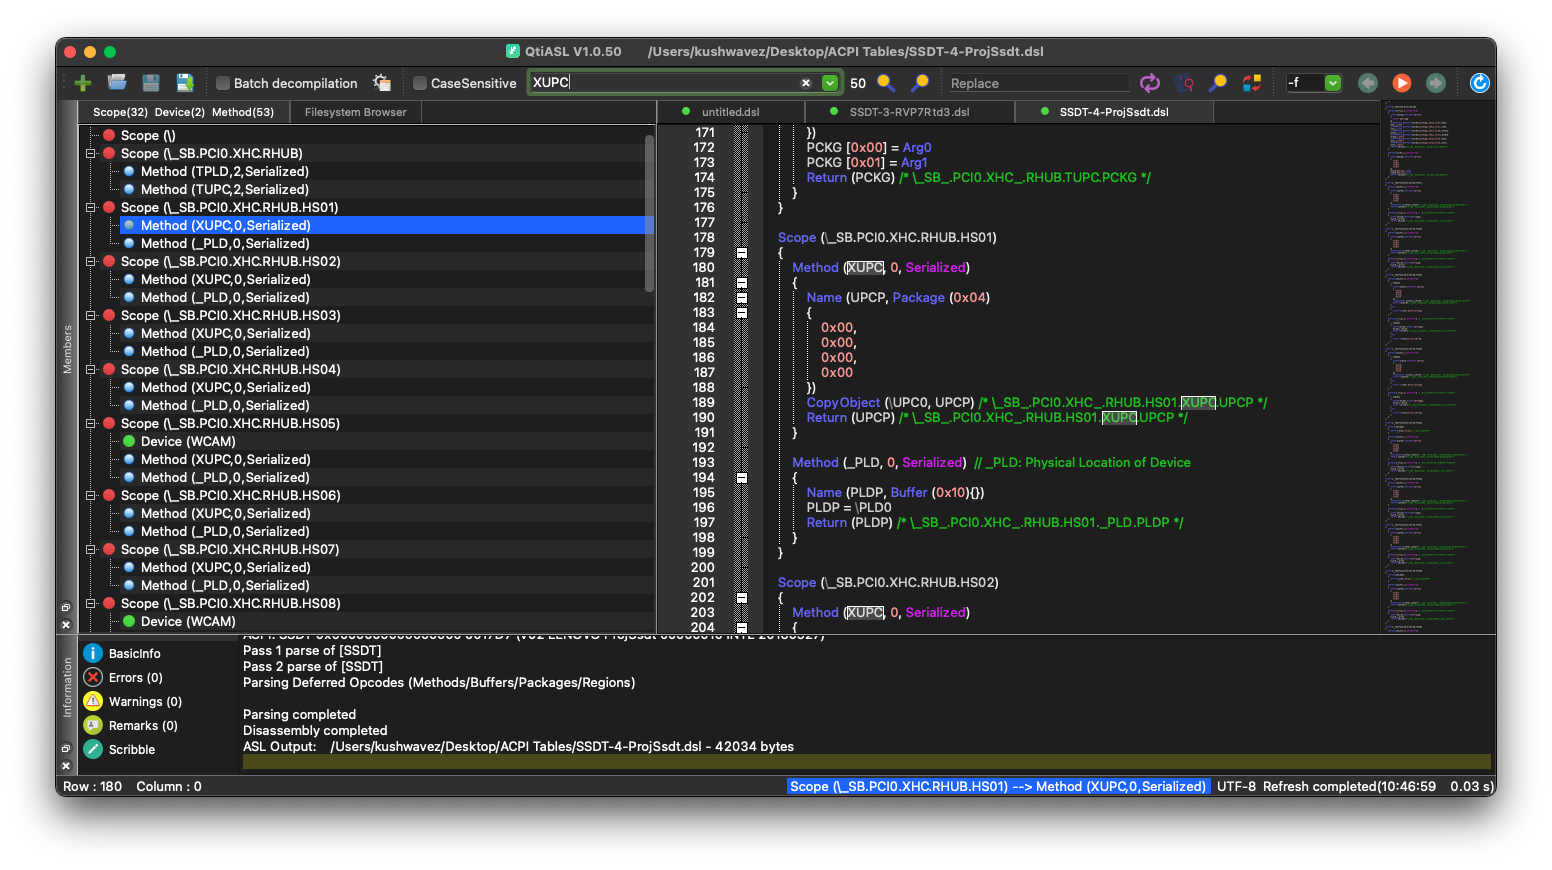Viewport: 1552px width, 870px height.
Task: Close the Information panel
Action: point(66,766)
